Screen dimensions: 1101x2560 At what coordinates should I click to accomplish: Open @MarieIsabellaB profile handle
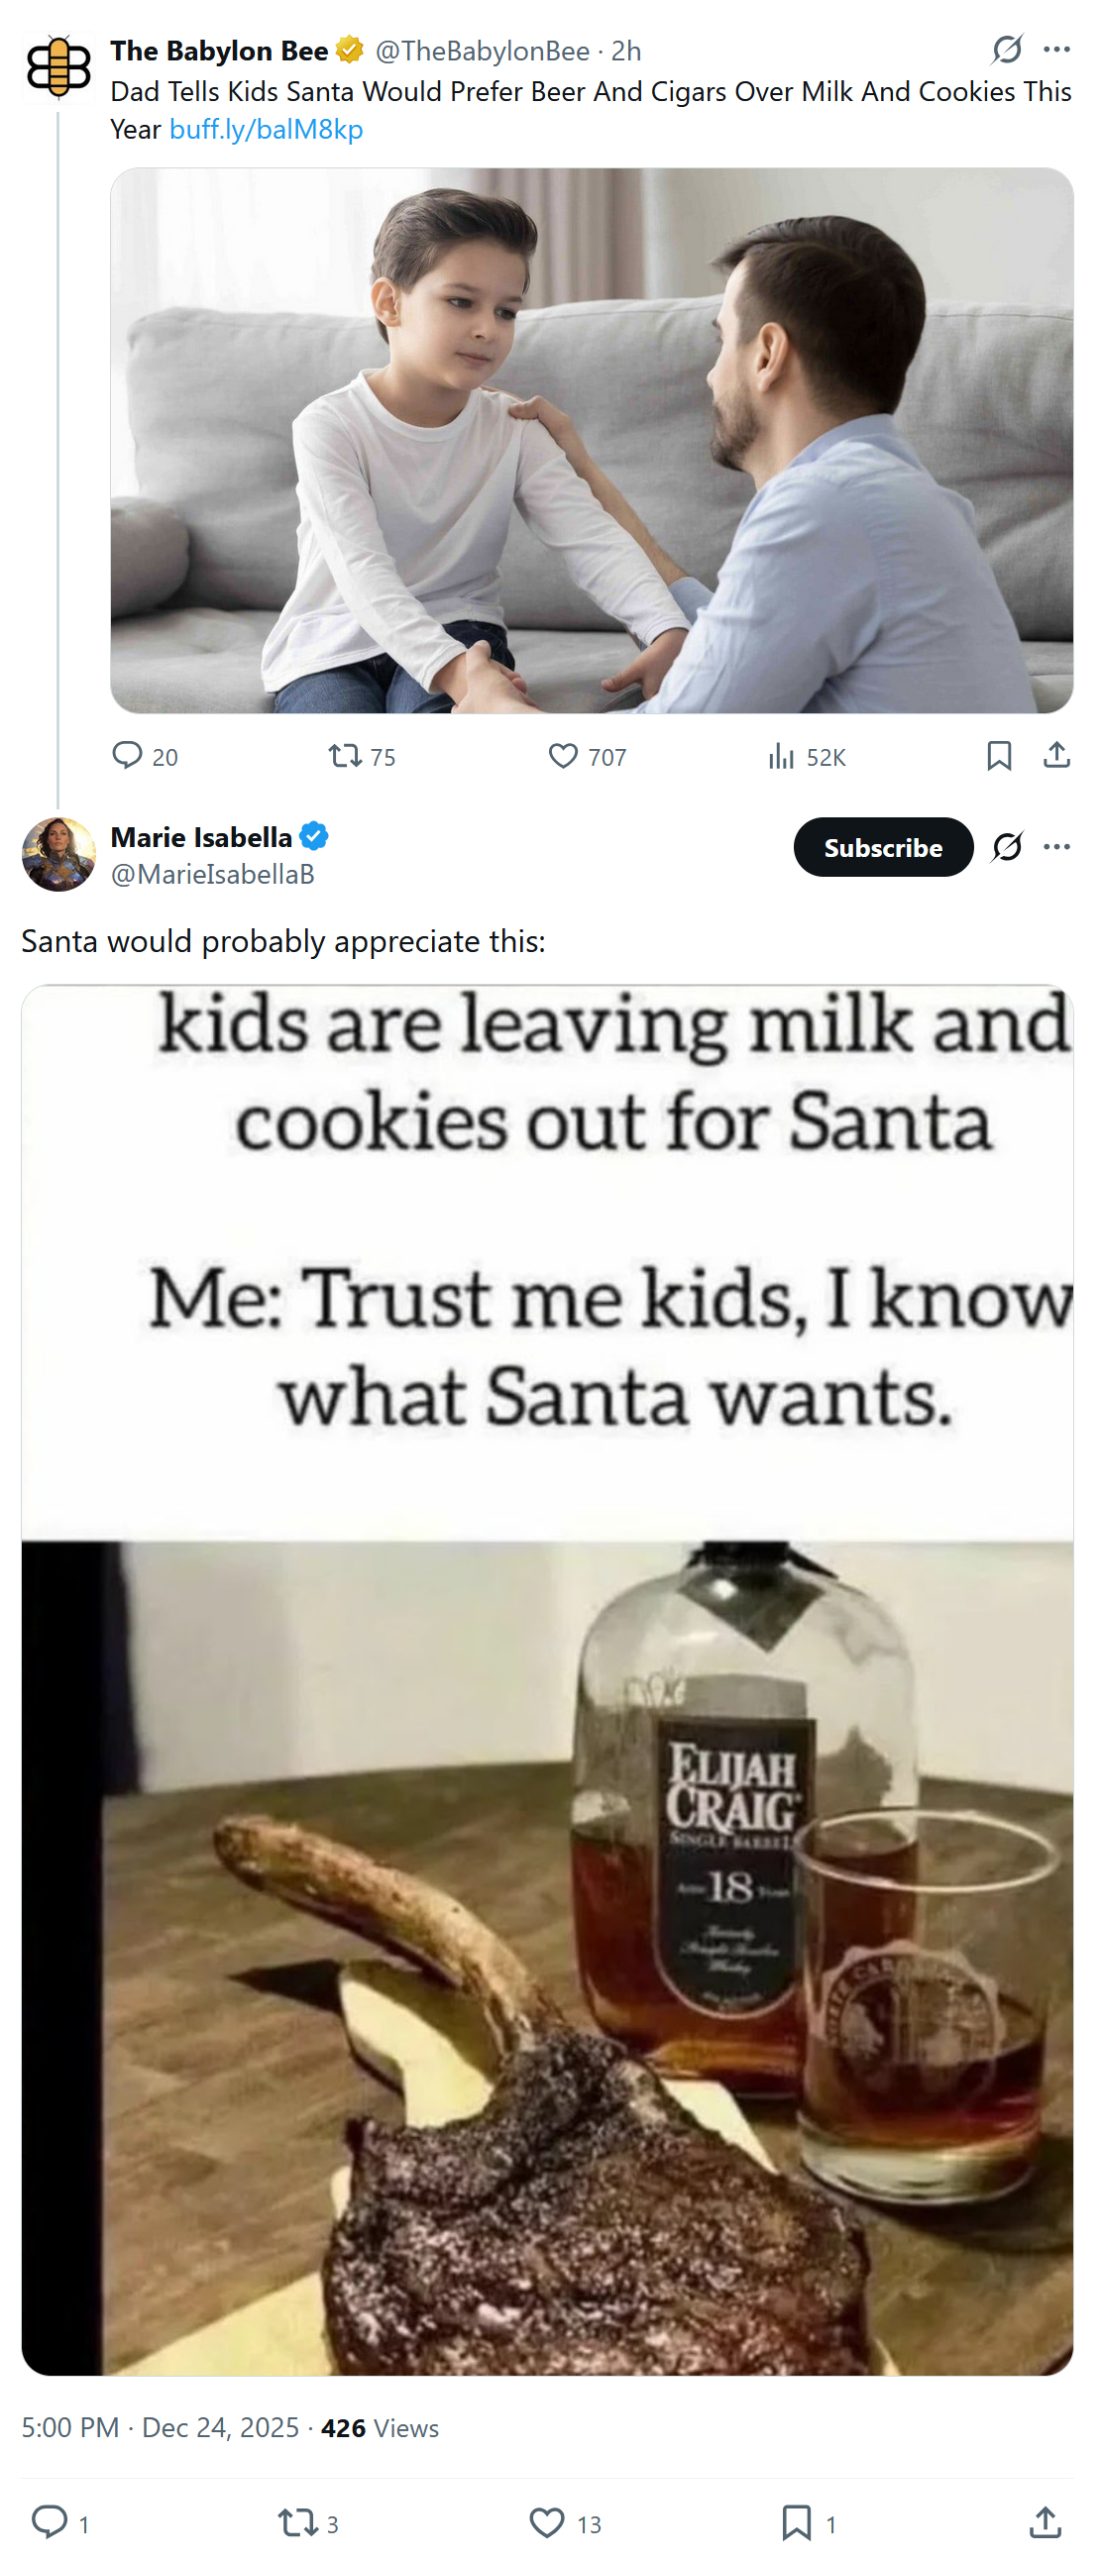pyautogui.click(x=212, y=874)
